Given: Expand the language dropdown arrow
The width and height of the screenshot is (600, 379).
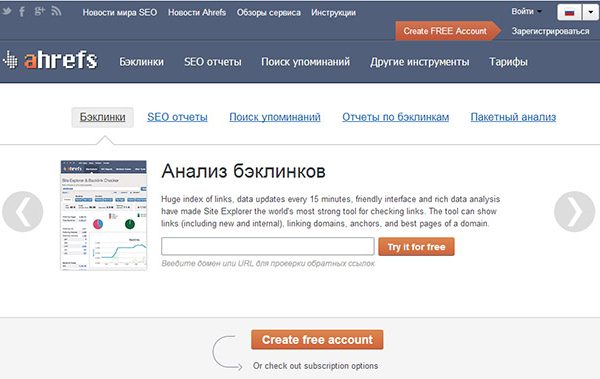Looking at the screenshot, I should (590, 13).
